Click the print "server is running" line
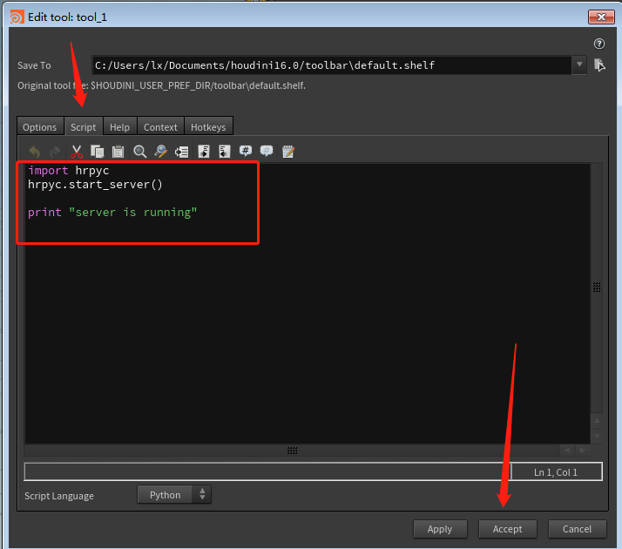This screenshot has width=622, height=549. pyautogui.click(x=112, y=212)
